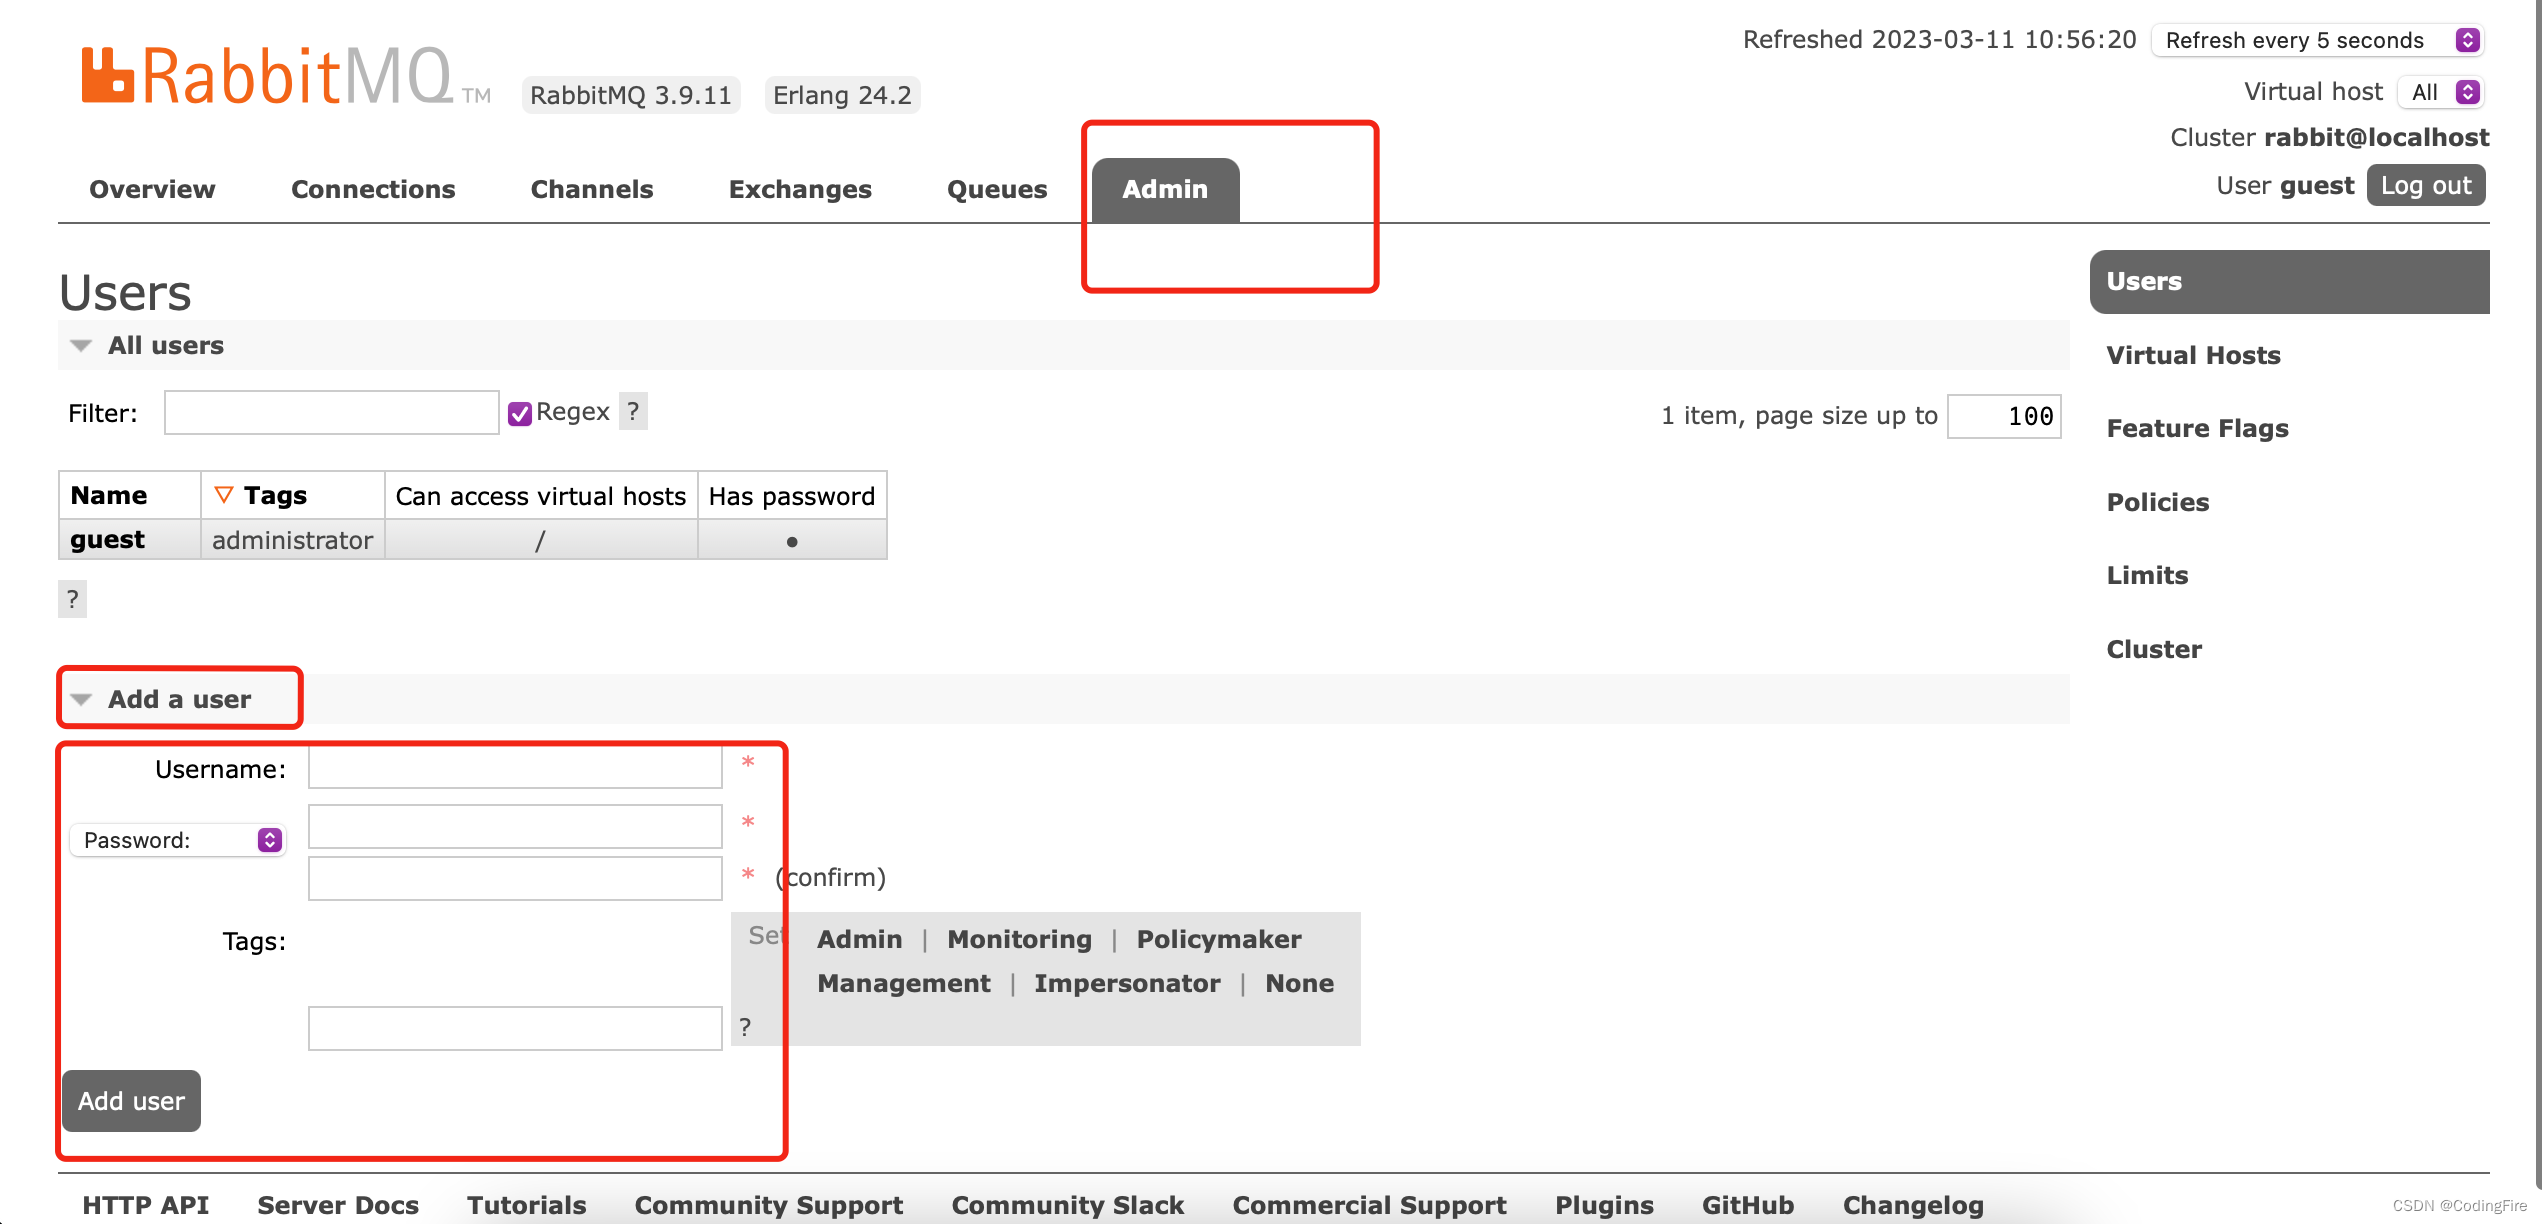2542x1224 pixels.
Task: Open Cluster in the sidebar
Action: [x=2154, y=649]
